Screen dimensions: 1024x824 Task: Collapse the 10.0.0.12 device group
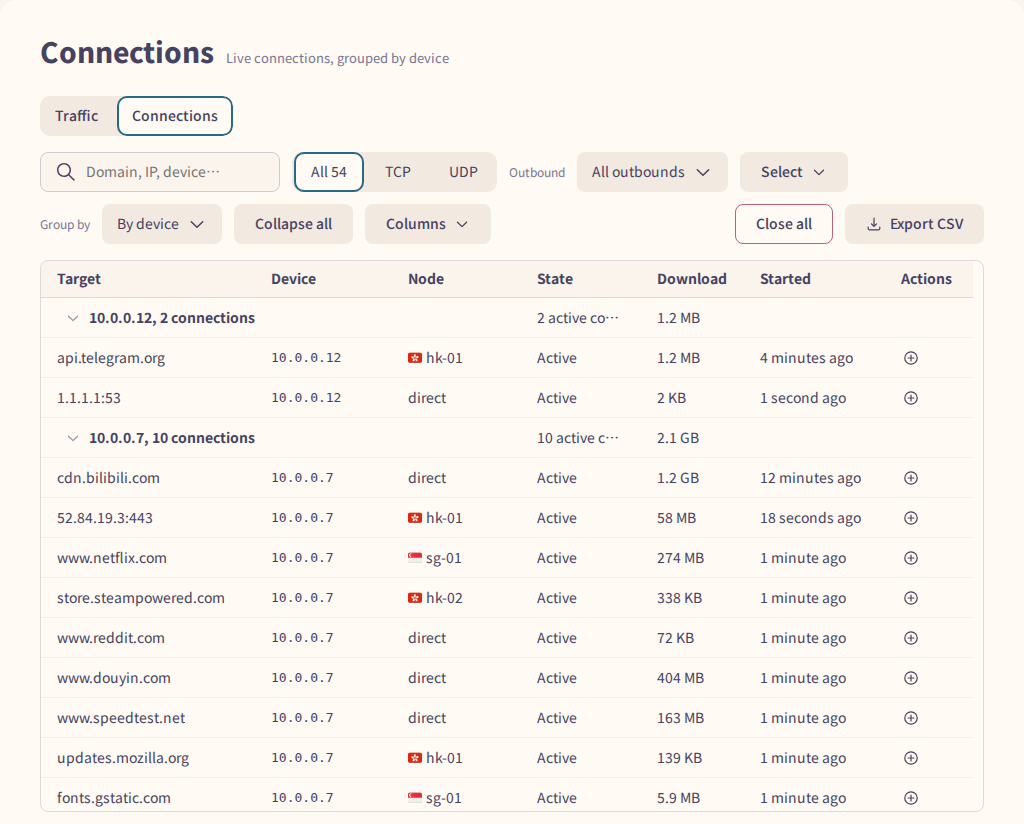(73, 318)
